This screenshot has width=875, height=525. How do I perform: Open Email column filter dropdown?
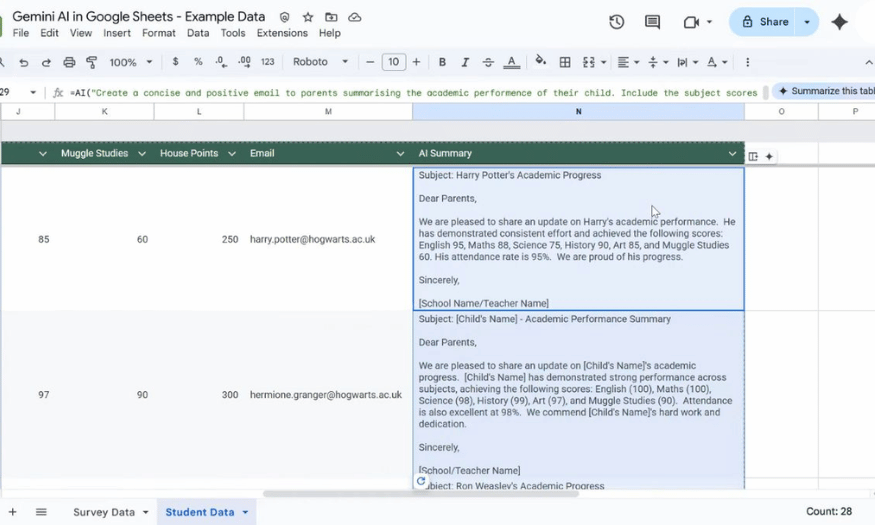pyautogui.click(x=400, y=153)
